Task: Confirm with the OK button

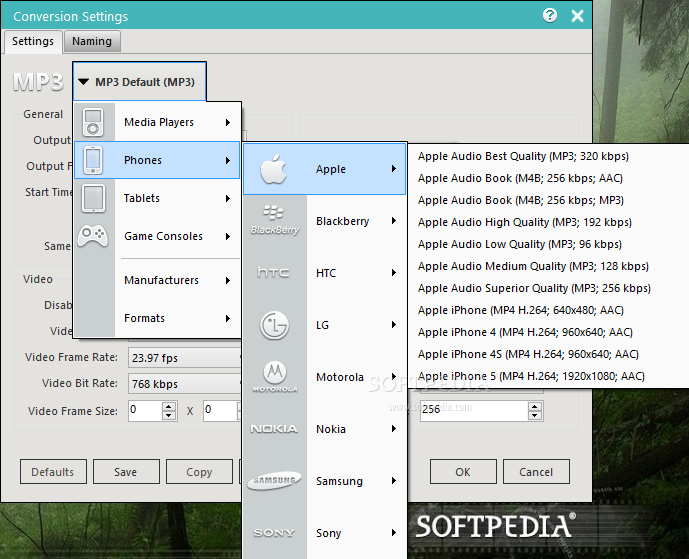Action: (463, 472)
